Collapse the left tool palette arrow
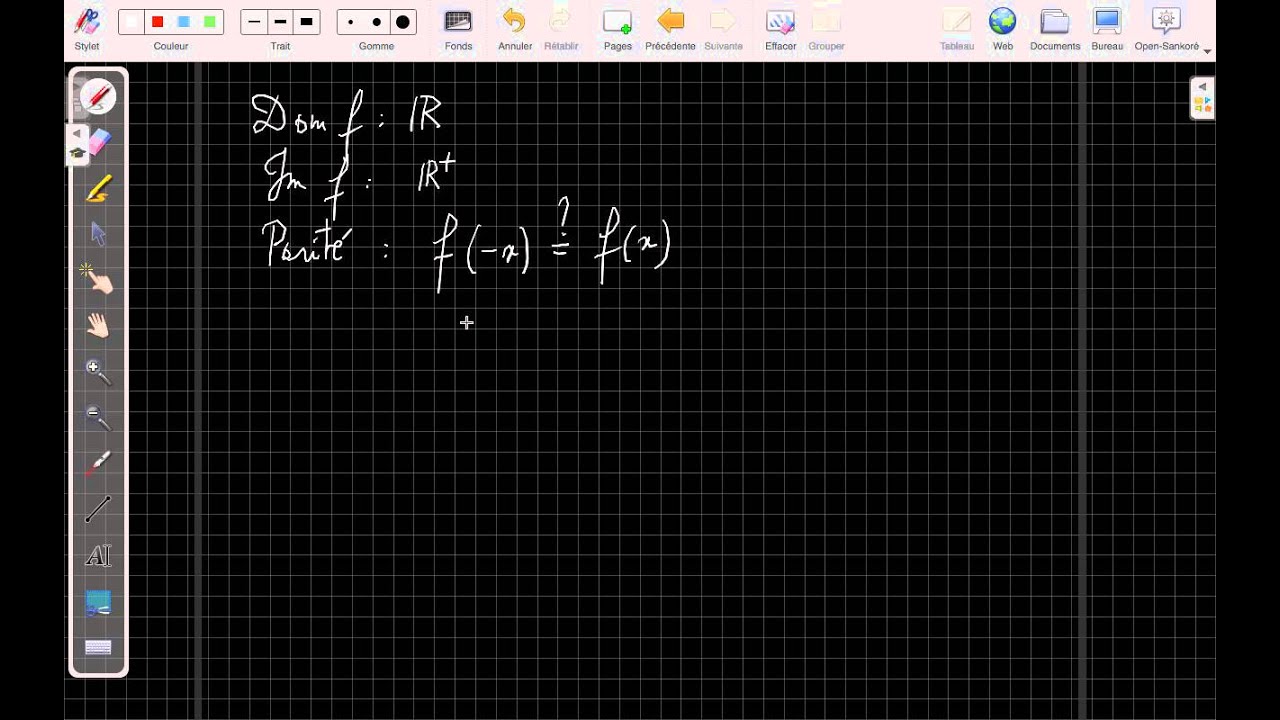The image size is (1280, 720). [x=77, y=133]
